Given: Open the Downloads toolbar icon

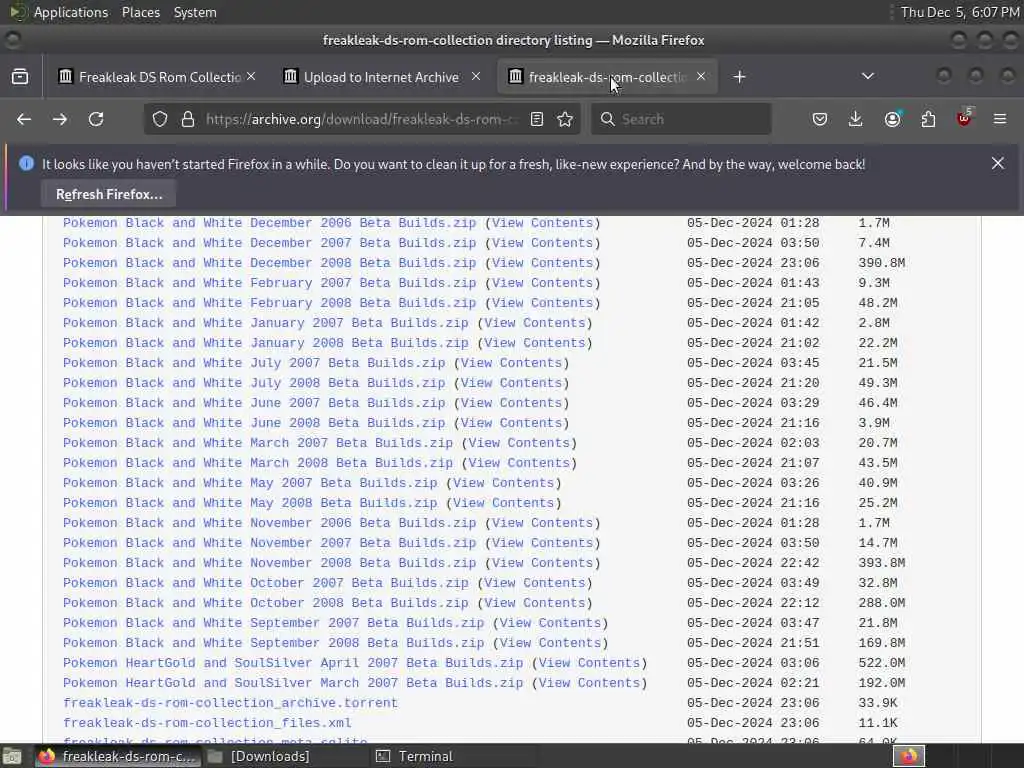Looking at the screenshot, I should (x=856, y=120).
